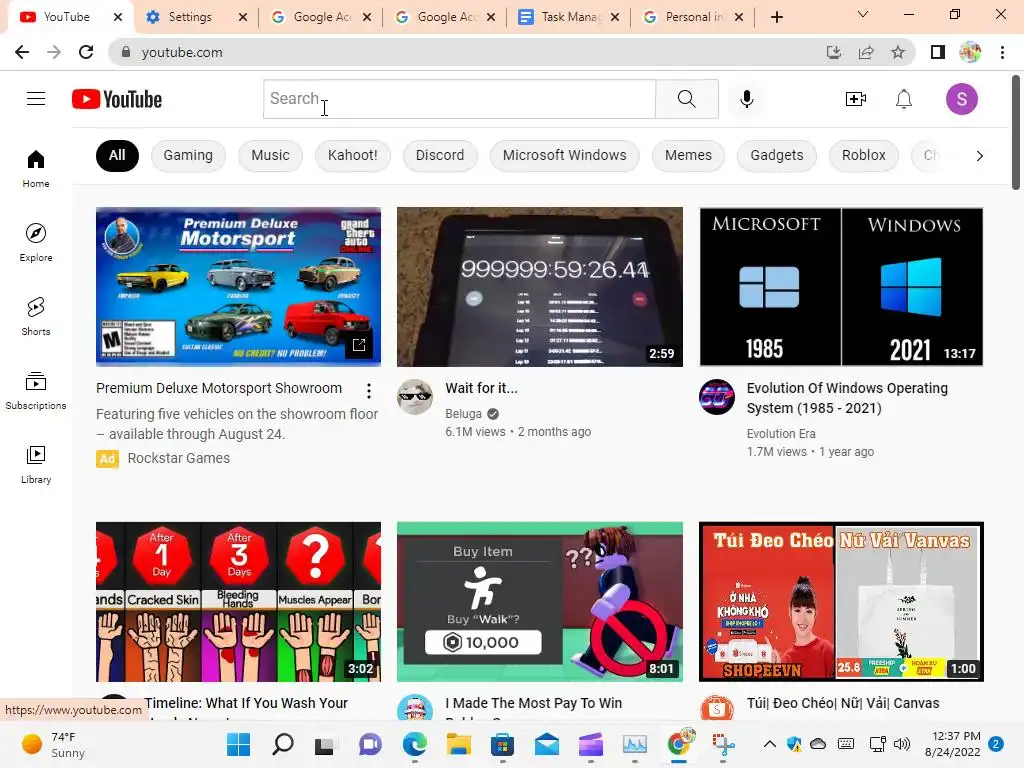Image resolution: width=1024 pixels, height=768 pixels.
Task: Open the purple S account avatar
Action: click(x=961, y=99)
